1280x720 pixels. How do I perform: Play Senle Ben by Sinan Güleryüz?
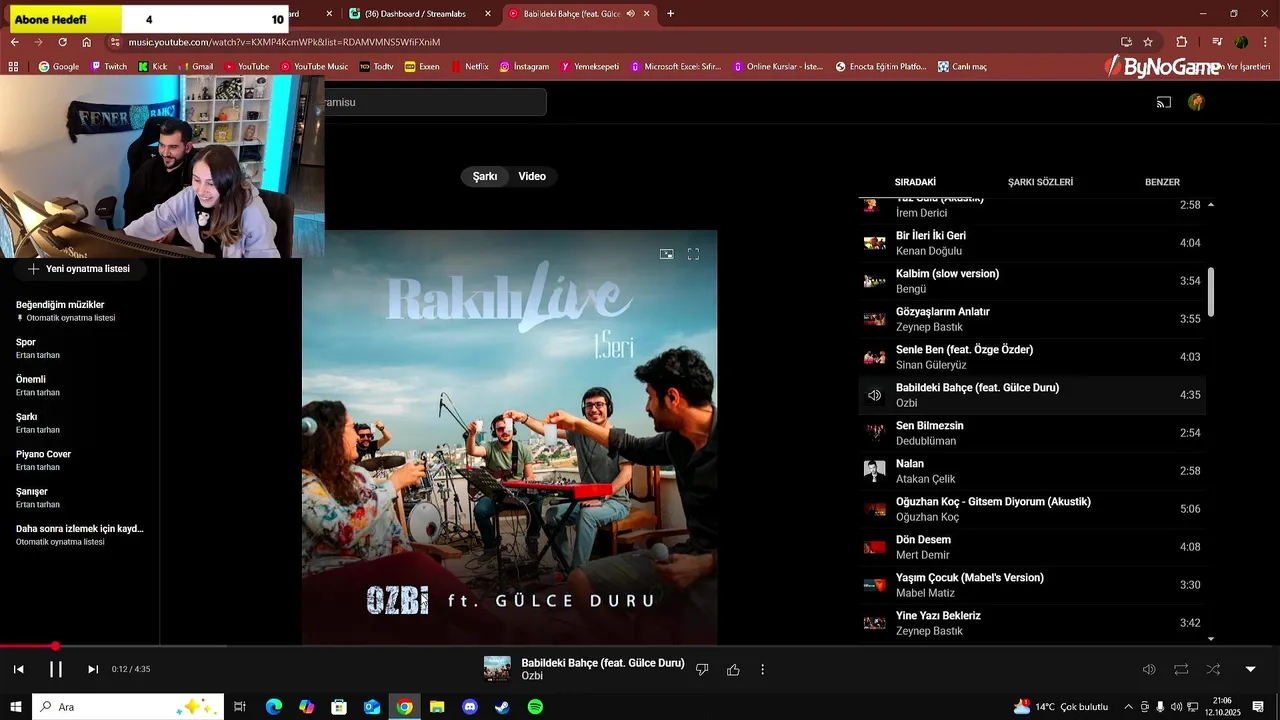1032,357
